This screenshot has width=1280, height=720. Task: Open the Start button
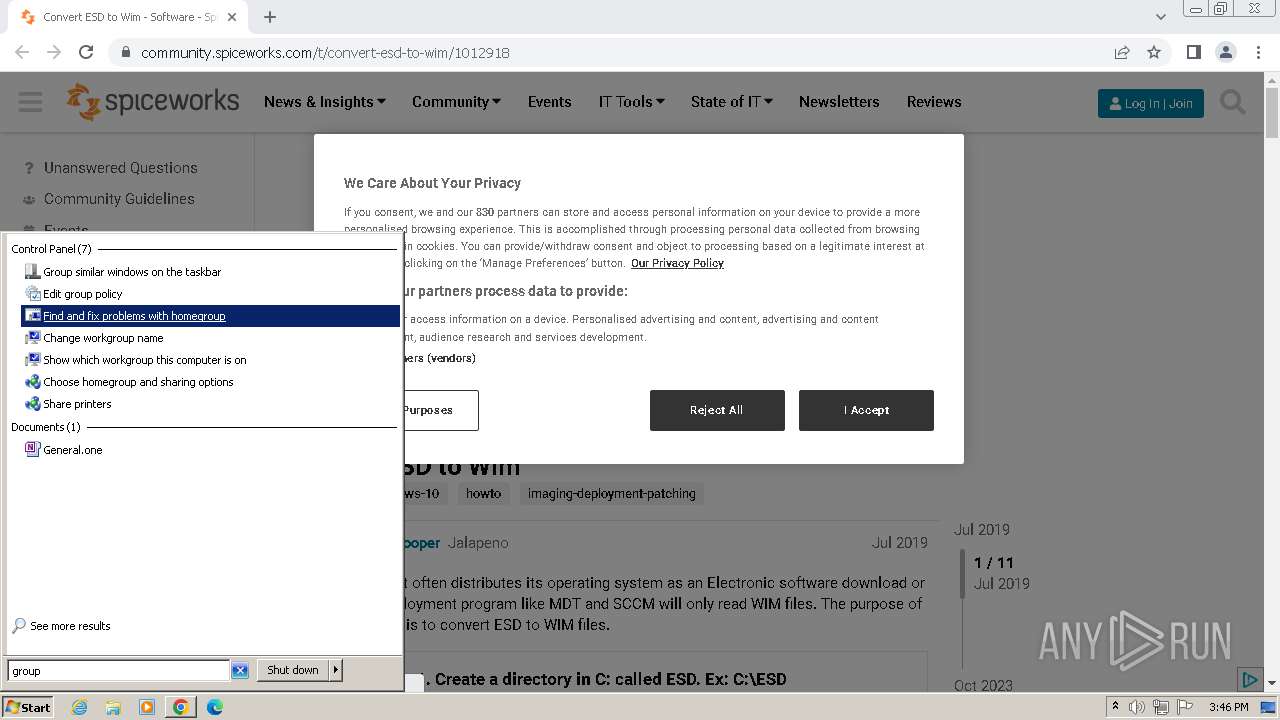tap(28, 707)
